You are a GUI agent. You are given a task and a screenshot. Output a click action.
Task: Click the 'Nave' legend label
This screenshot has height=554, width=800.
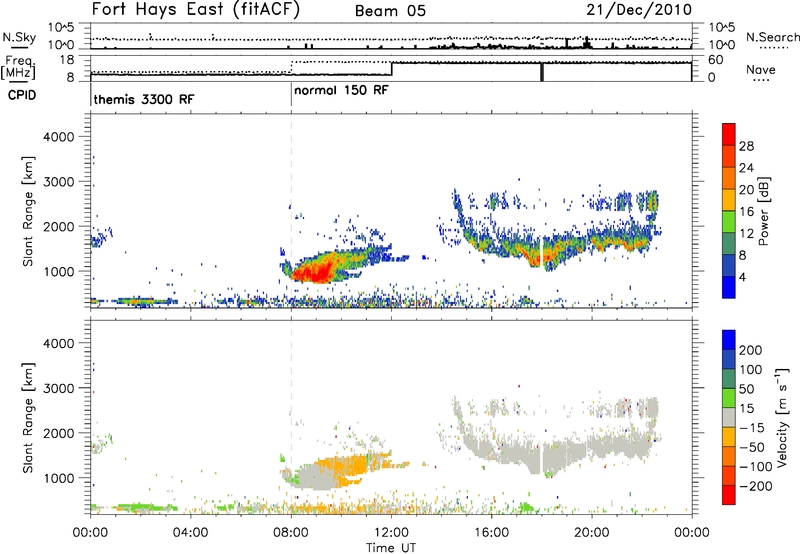pos(761,69)
